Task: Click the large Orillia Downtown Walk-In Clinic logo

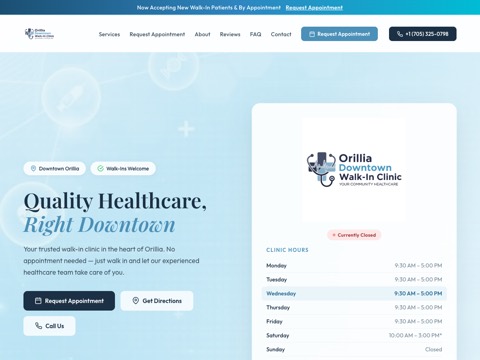Action: (354, 170)
